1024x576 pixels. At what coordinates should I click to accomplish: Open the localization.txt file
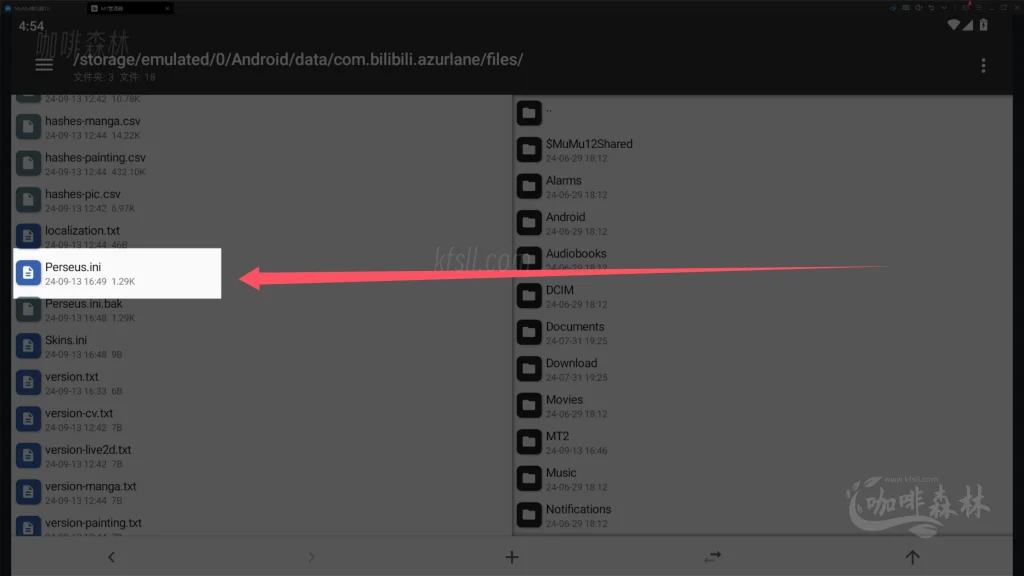coord(261,237)
